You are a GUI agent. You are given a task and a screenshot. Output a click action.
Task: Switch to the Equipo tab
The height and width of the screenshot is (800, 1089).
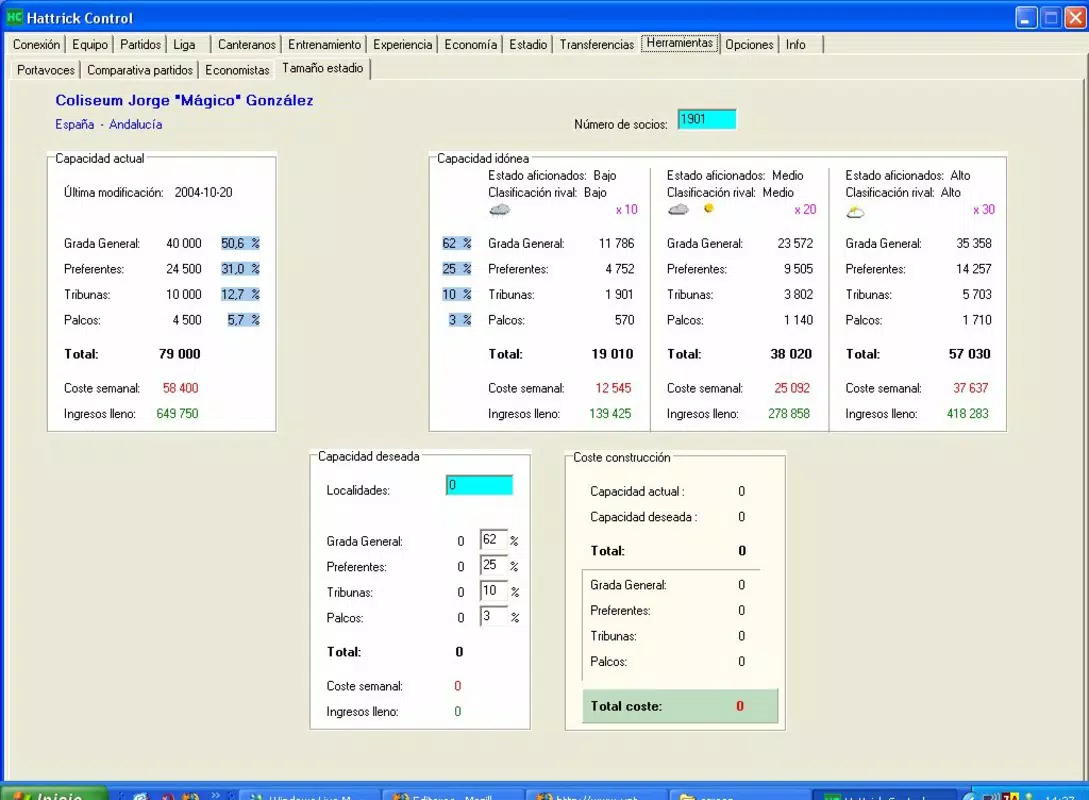click(90, 44)
